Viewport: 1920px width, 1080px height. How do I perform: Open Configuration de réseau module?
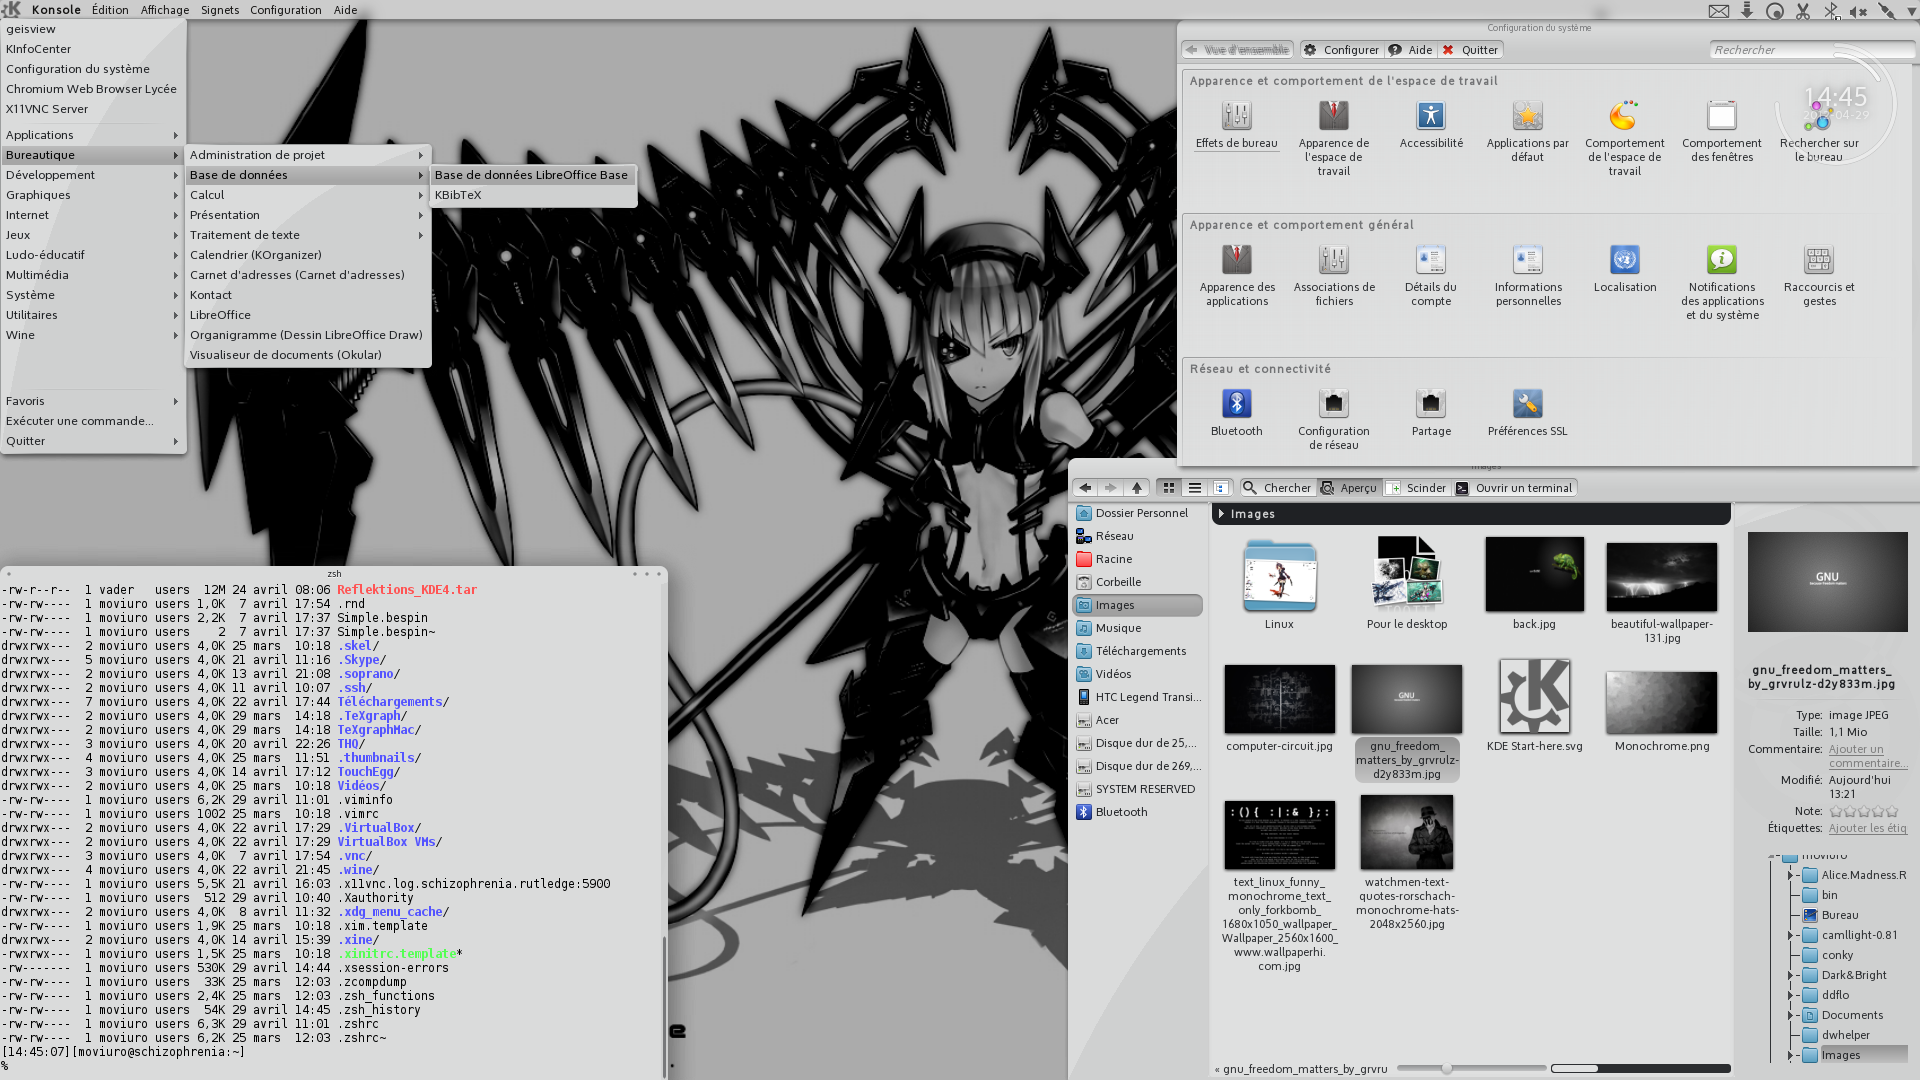[1334, 419]
